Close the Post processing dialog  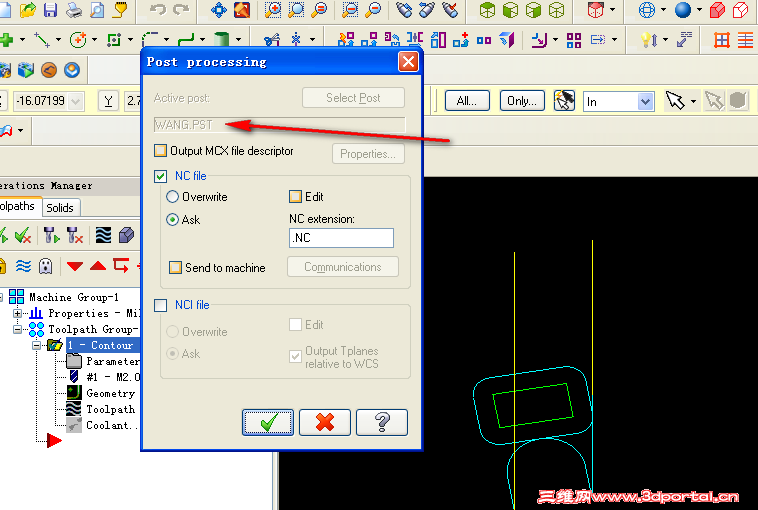[x=408, y=62]
